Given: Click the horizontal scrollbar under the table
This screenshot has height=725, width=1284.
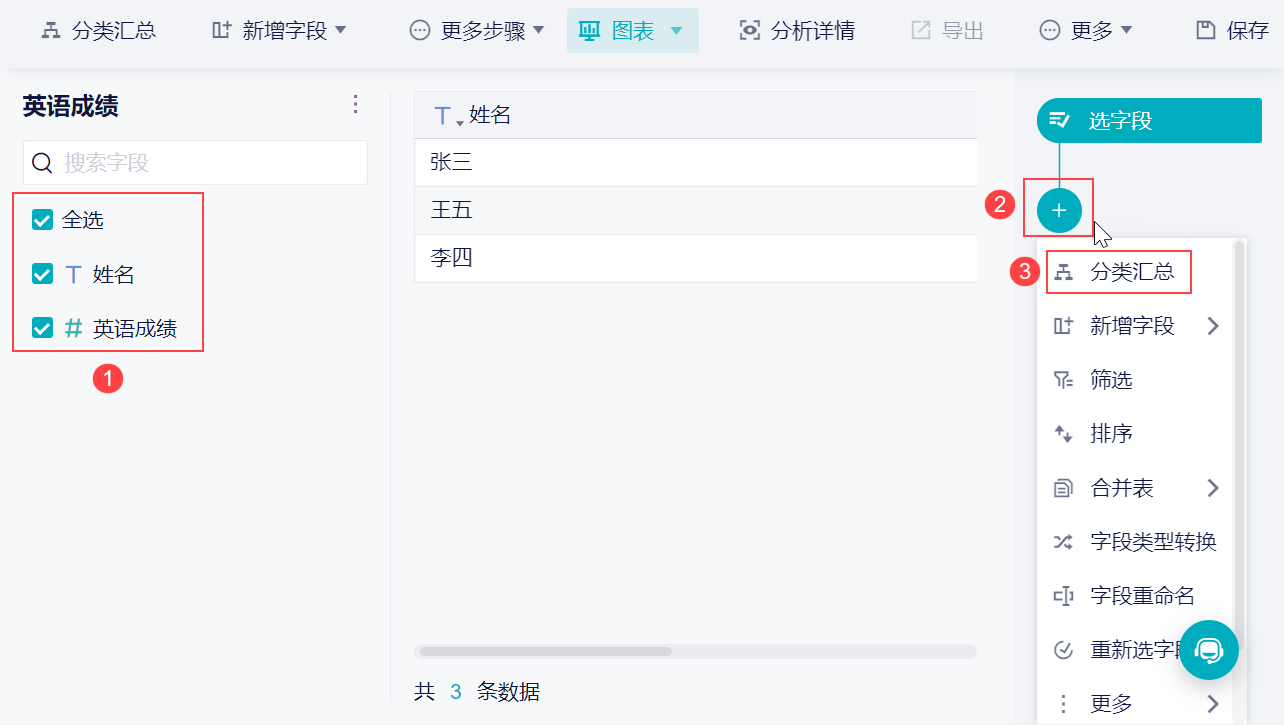Looking at the screenshot, I should 546,651.
